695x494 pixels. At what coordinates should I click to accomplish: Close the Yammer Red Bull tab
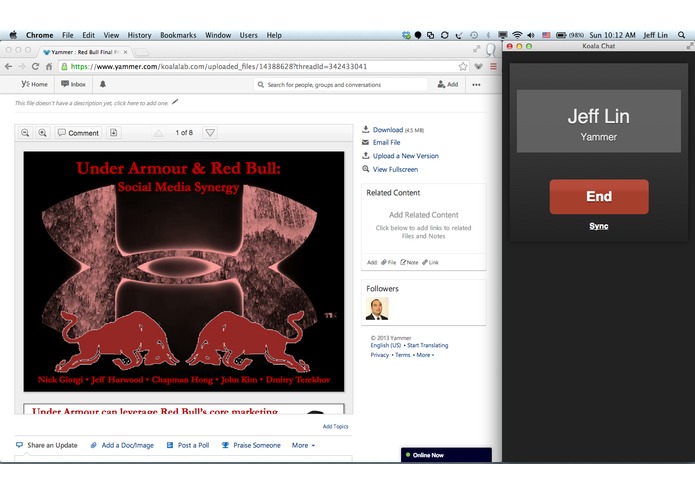coord(125,52)
